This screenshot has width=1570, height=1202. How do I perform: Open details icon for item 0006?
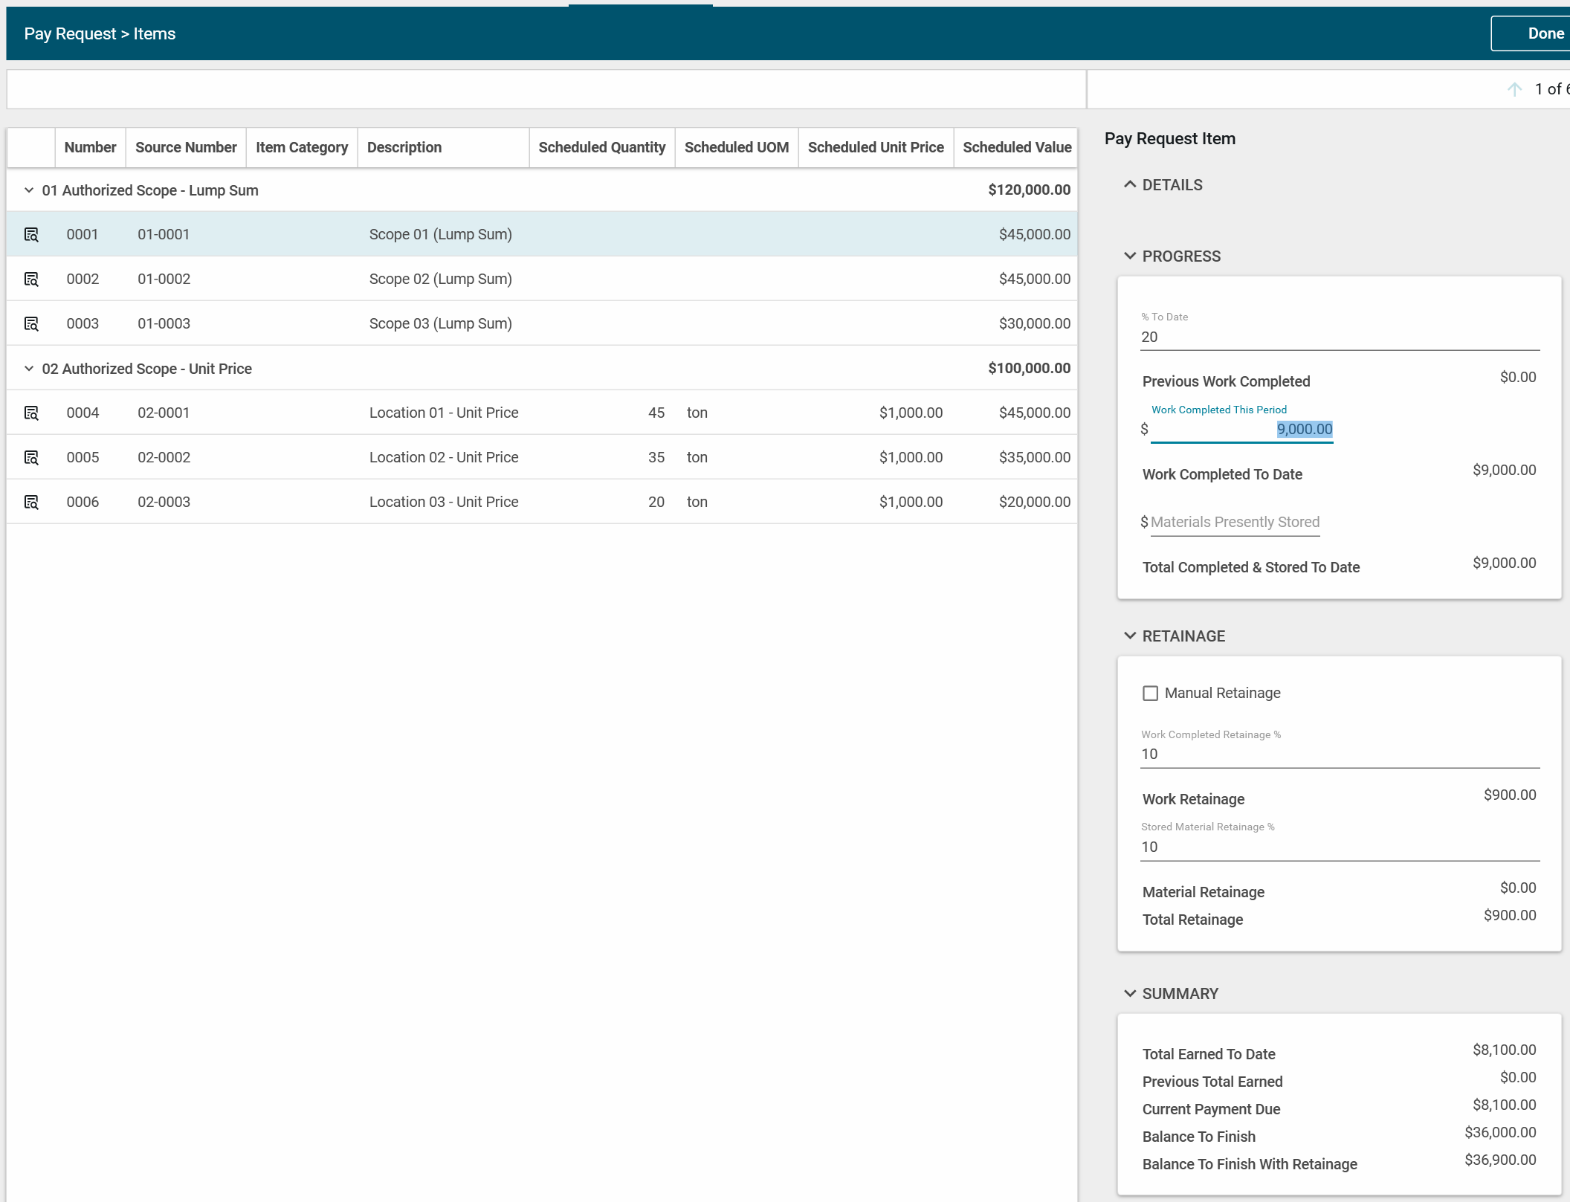pyautogui.click(x=31, y=502)
